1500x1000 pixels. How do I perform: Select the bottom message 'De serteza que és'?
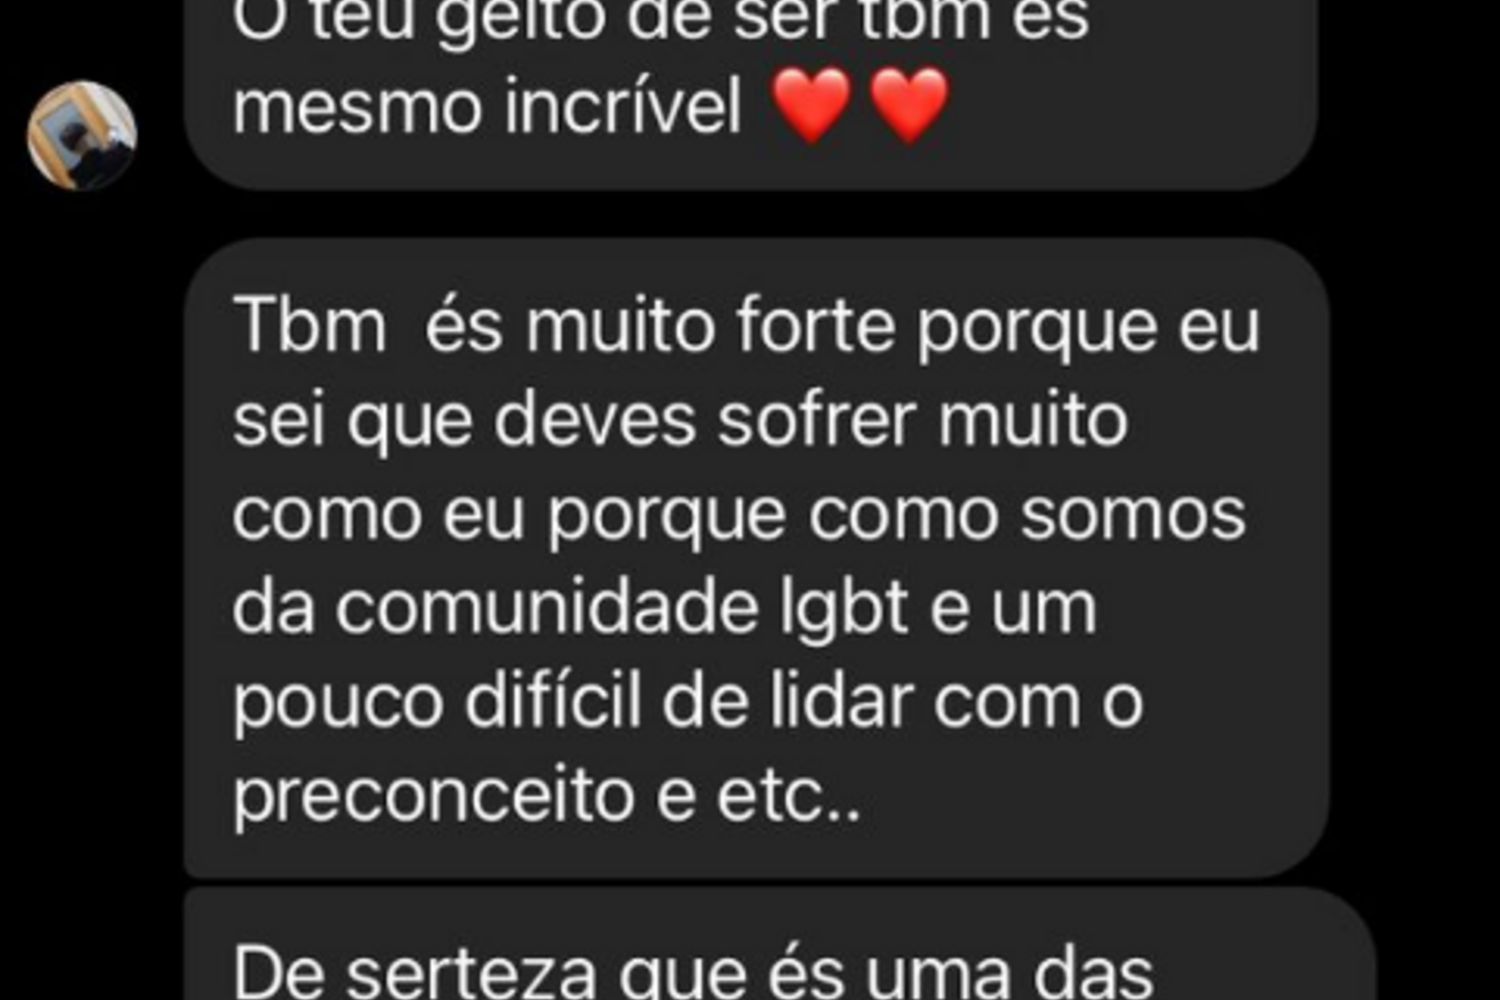click(x=780, y=945)
